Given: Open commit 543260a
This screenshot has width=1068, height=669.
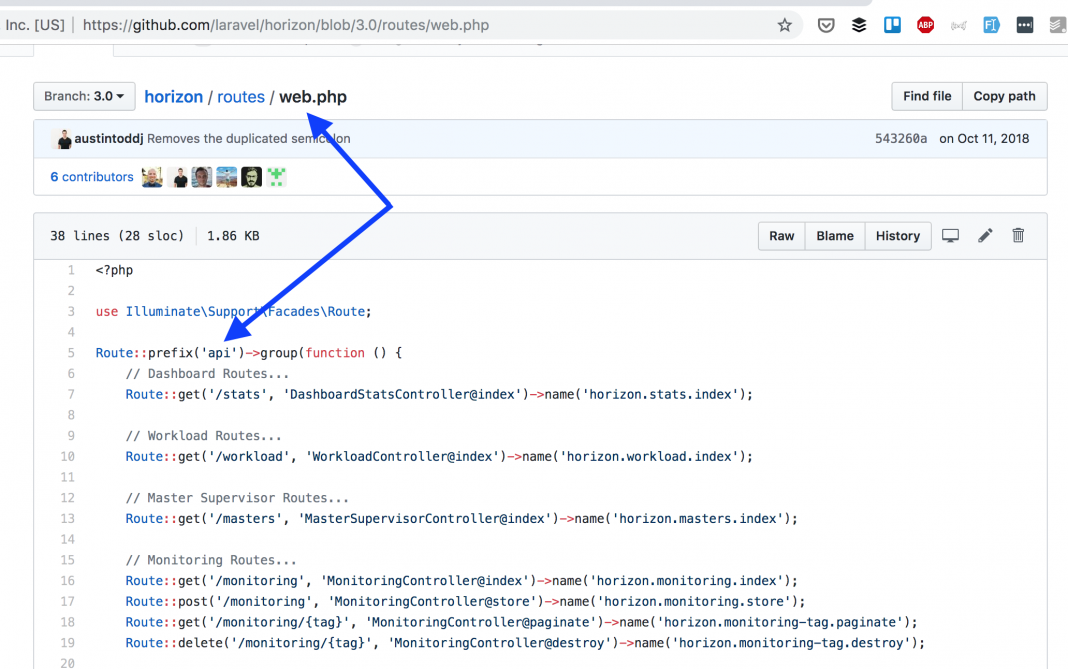Looking at the screenshot, I should point(900,139).
